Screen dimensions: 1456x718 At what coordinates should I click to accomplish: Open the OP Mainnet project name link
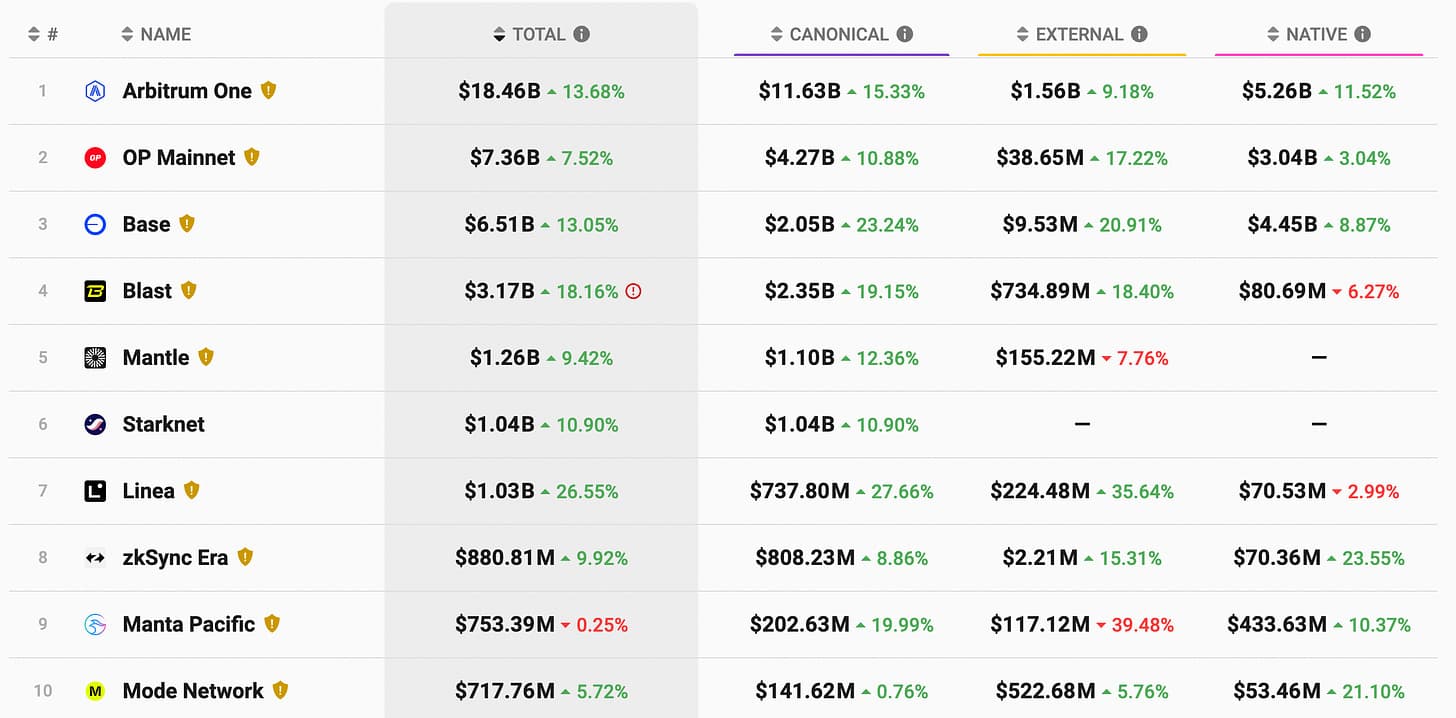click(x=179, y=158)
